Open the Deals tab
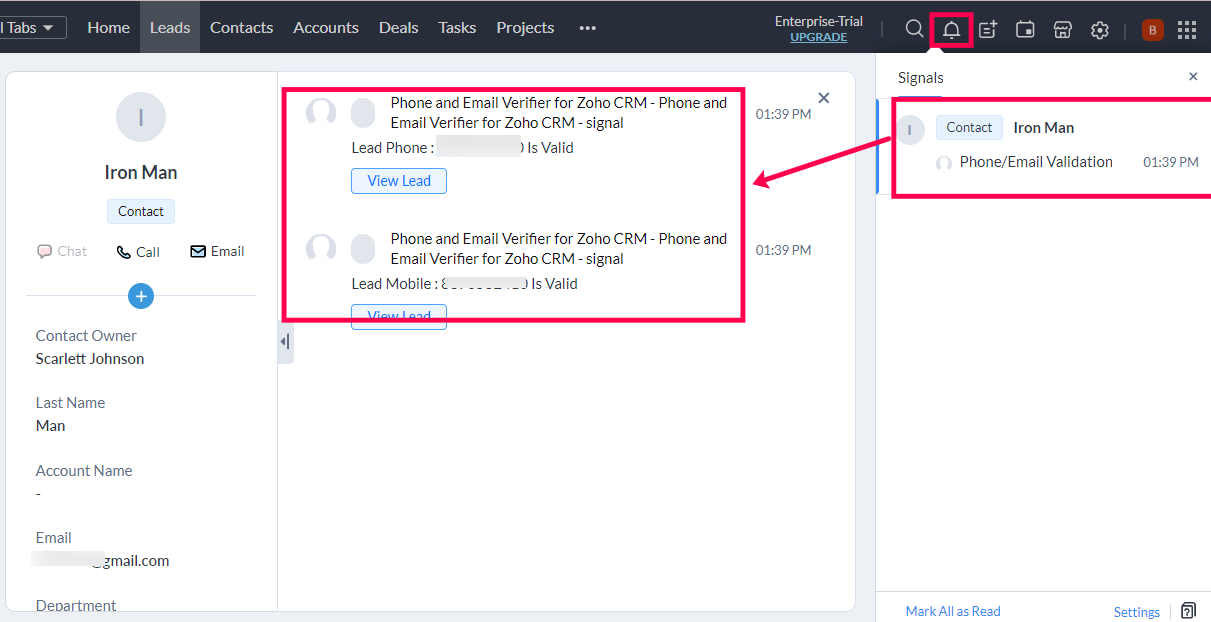Screen dimensions: 1211x622 coord(399,27)
